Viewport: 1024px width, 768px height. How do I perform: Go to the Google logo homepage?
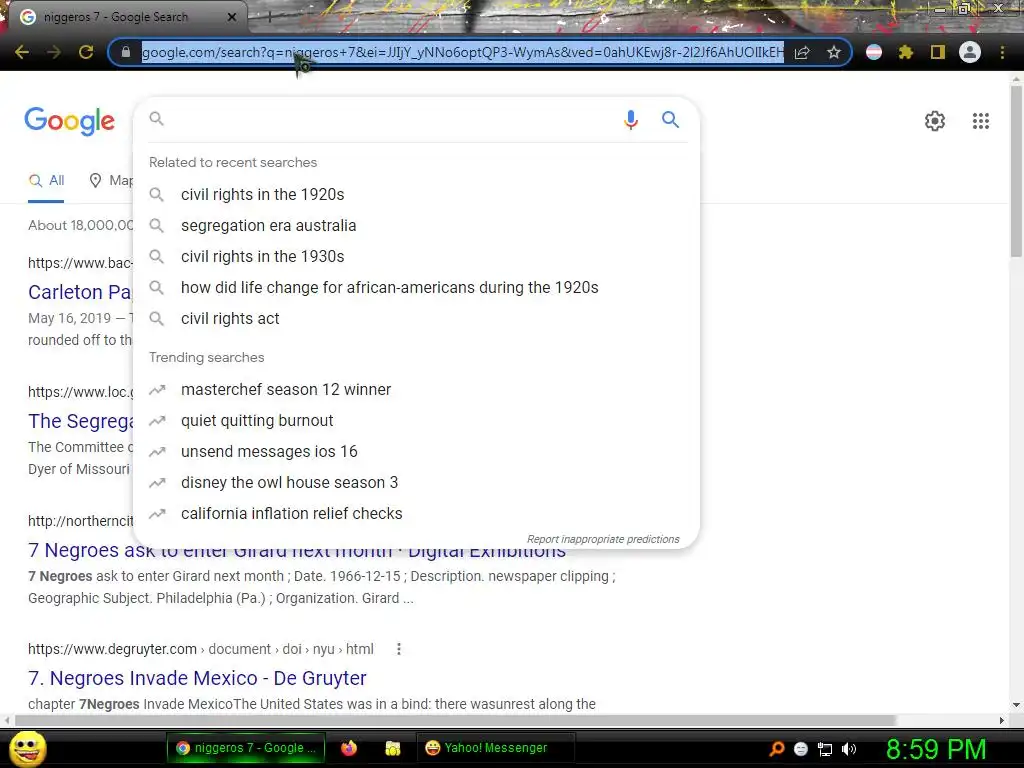(x=69, y=121)
